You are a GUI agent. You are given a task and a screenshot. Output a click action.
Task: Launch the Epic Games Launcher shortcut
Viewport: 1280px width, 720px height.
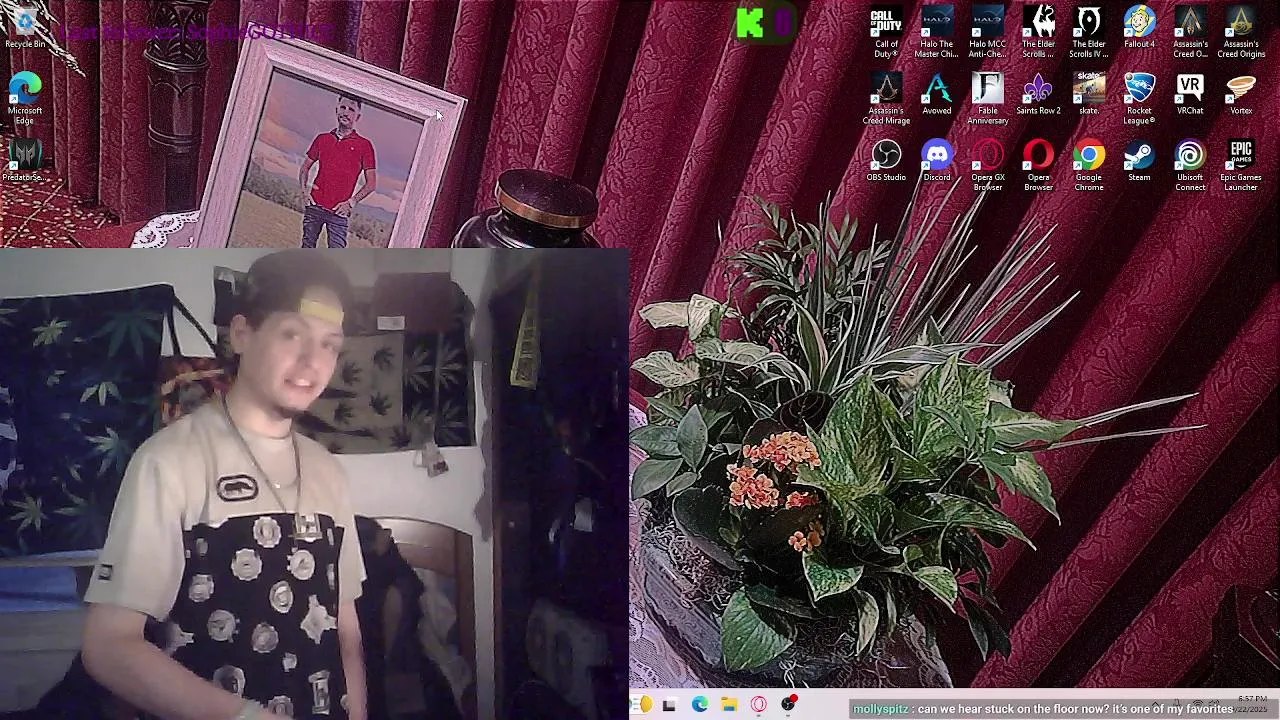[1241, 166]
